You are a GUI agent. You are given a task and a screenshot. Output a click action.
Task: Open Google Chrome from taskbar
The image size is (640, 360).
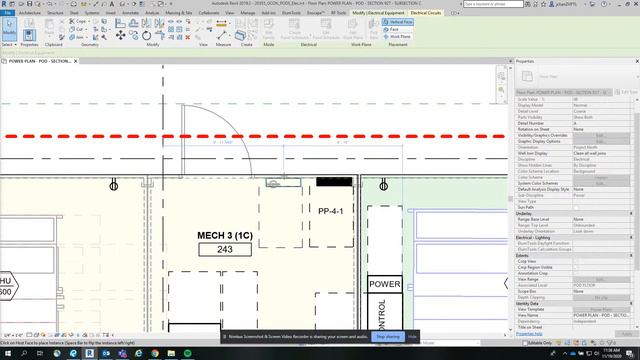tap(155, 353)
